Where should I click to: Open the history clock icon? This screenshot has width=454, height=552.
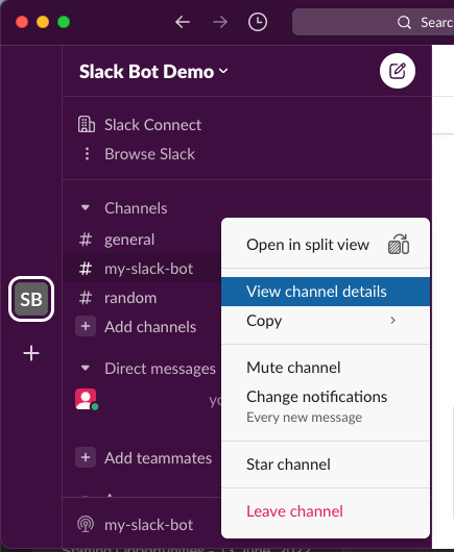point(258,22)
